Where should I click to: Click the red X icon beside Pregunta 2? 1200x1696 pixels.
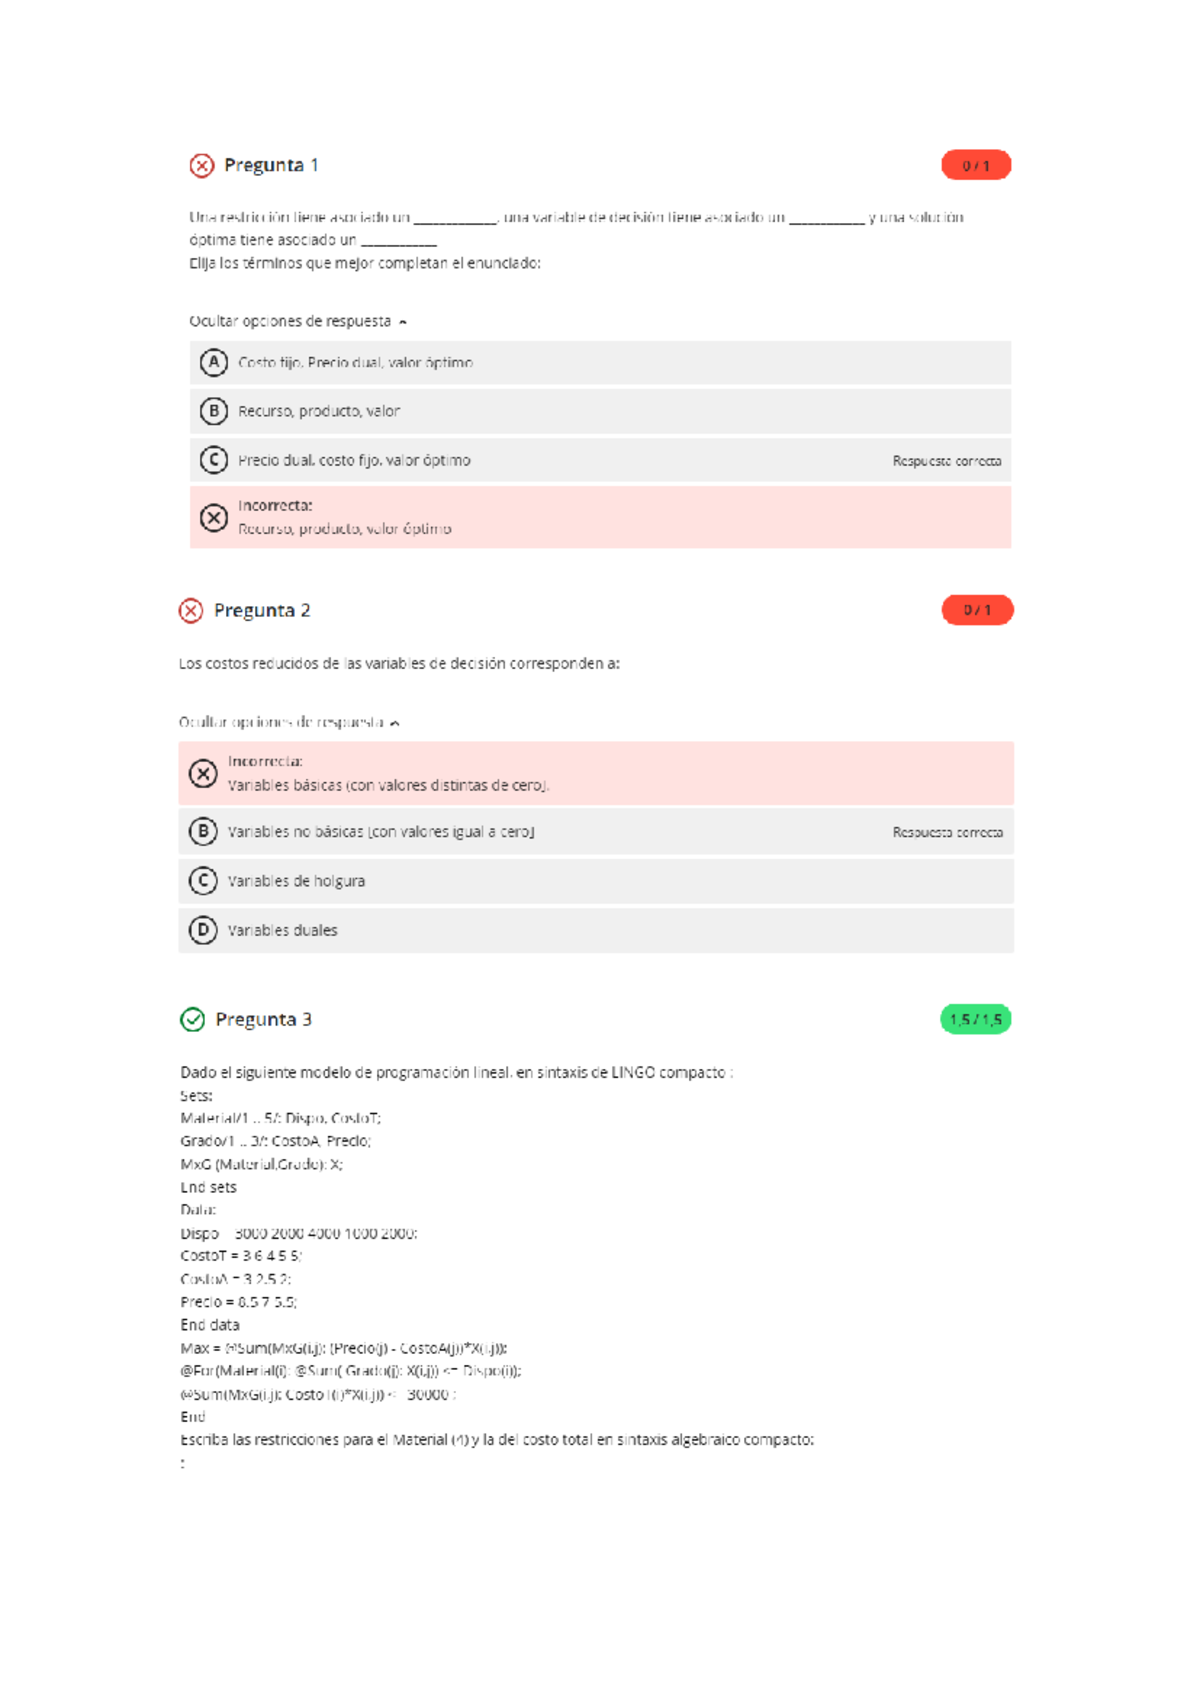(x=190, y=610)
